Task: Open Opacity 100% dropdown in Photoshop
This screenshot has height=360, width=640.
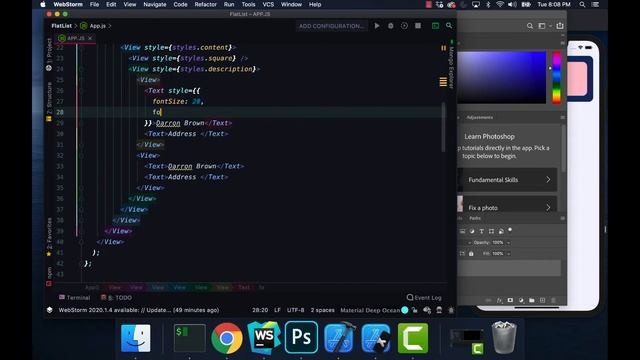Action: (509, 242)
